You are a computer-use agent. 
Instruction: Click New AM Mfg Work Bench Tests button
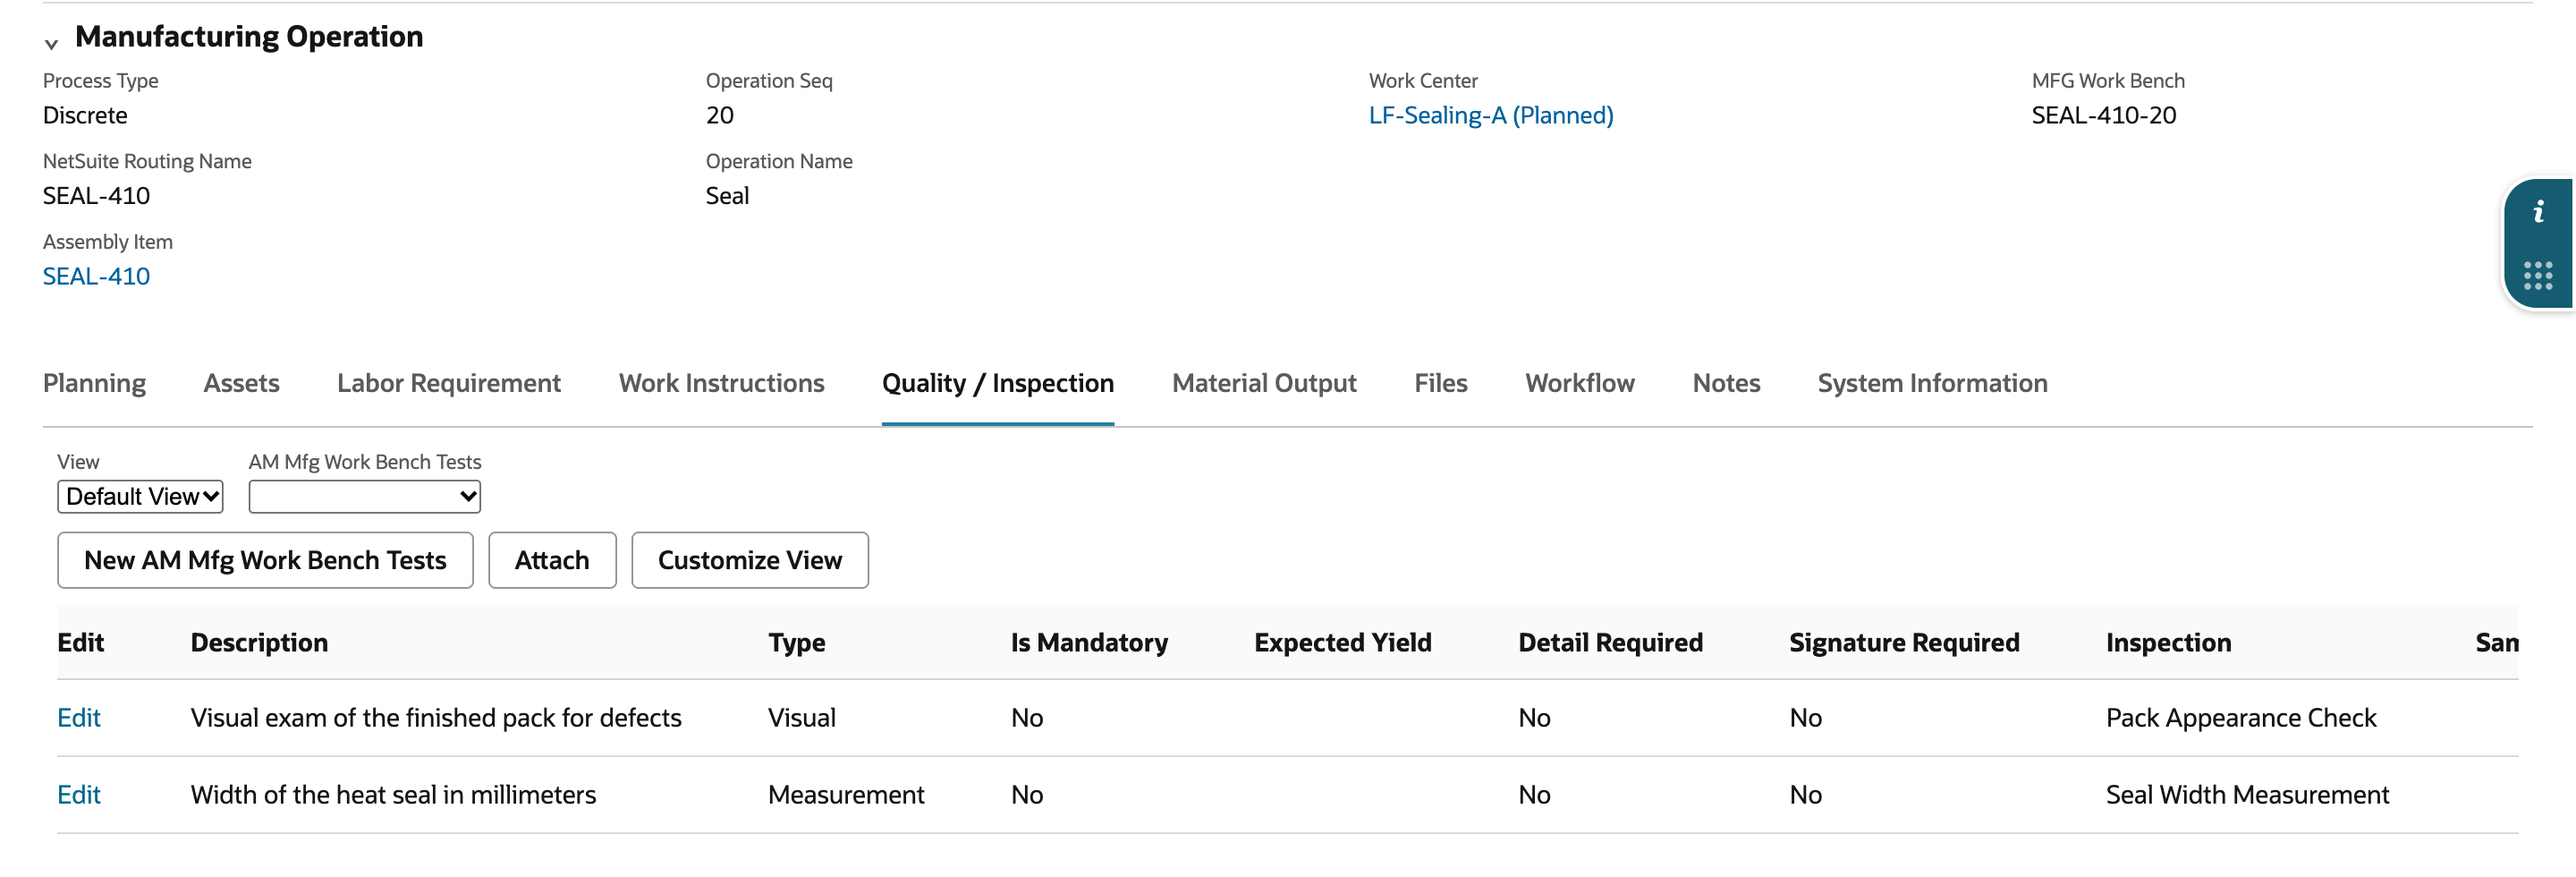(265, 560)
